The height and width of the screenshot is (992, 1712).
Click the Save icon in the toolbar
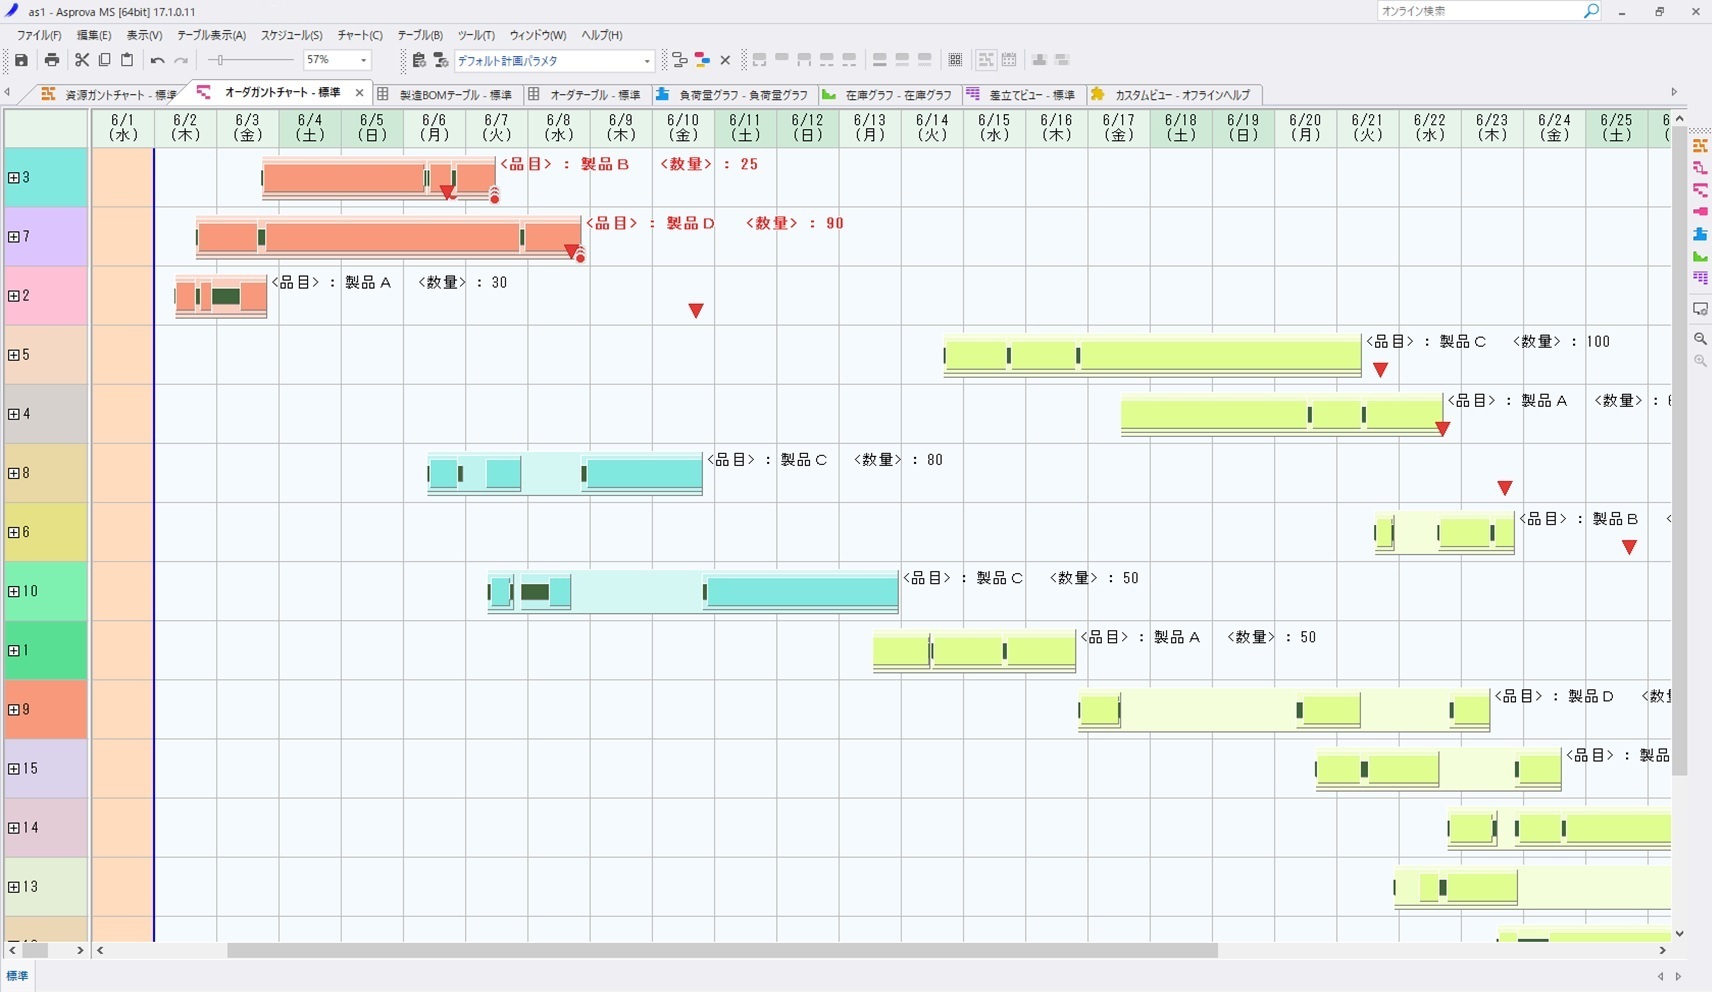coord(21,61)
